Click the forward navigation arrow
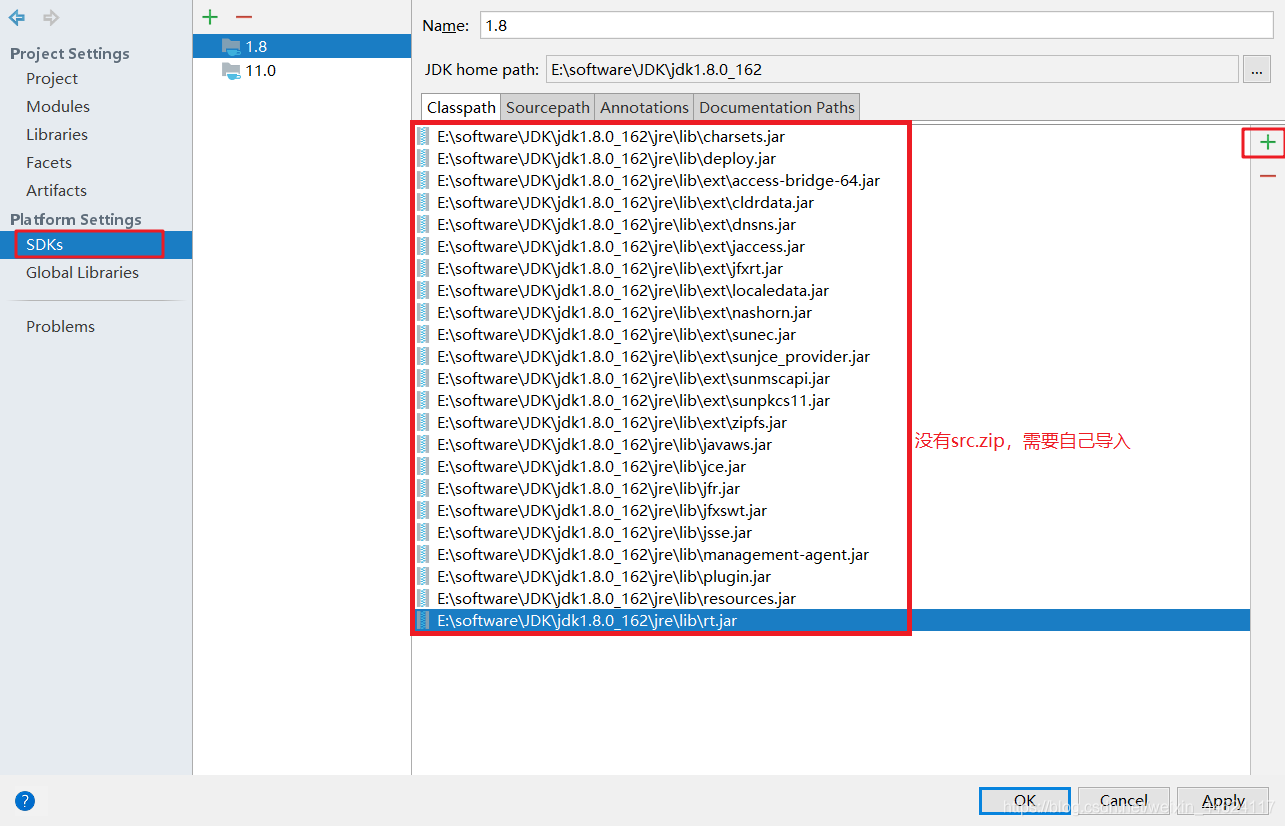1285x826 pixels. (x=51, y=17)
